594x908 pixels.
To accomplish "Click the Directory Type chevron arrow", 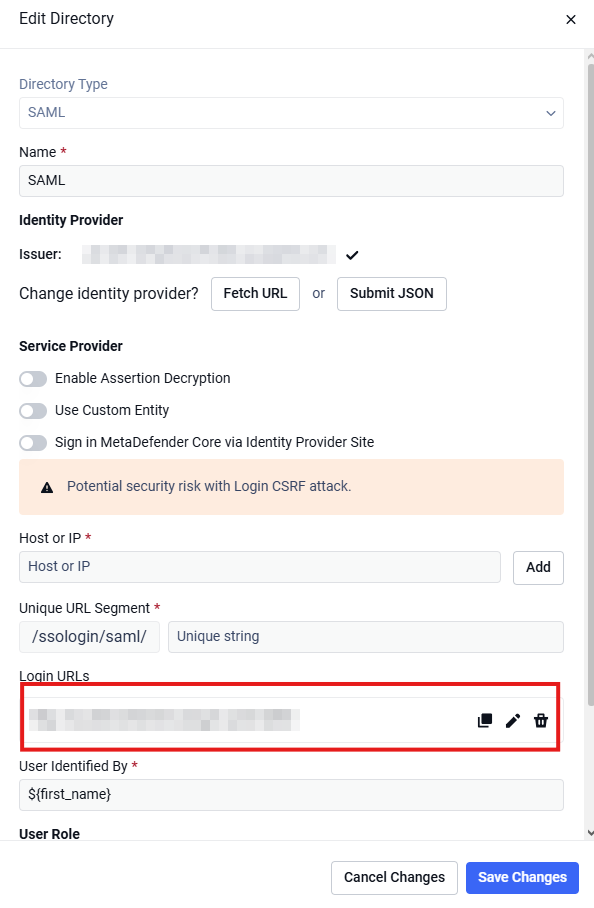I will [x=551, y=113].
